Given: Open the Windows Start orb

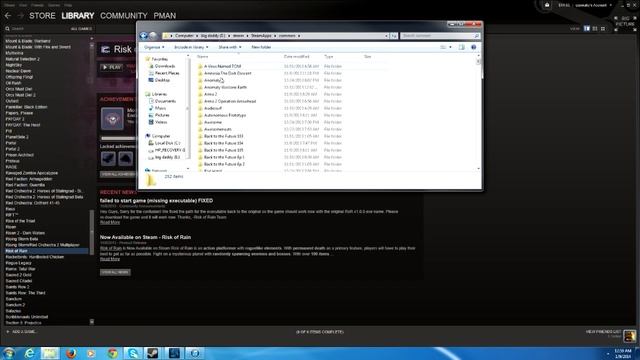Looking at the screenshot, I should tap(9, 353).
